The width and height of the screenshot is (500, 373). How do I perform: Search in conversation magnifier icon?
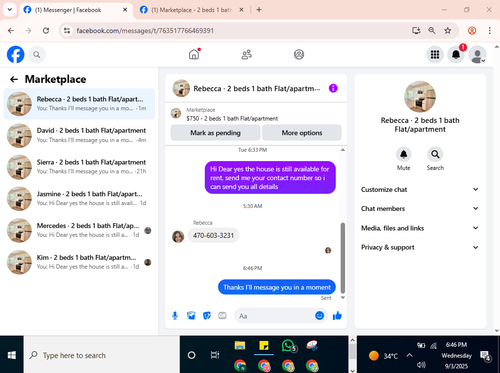click(435, 154)
